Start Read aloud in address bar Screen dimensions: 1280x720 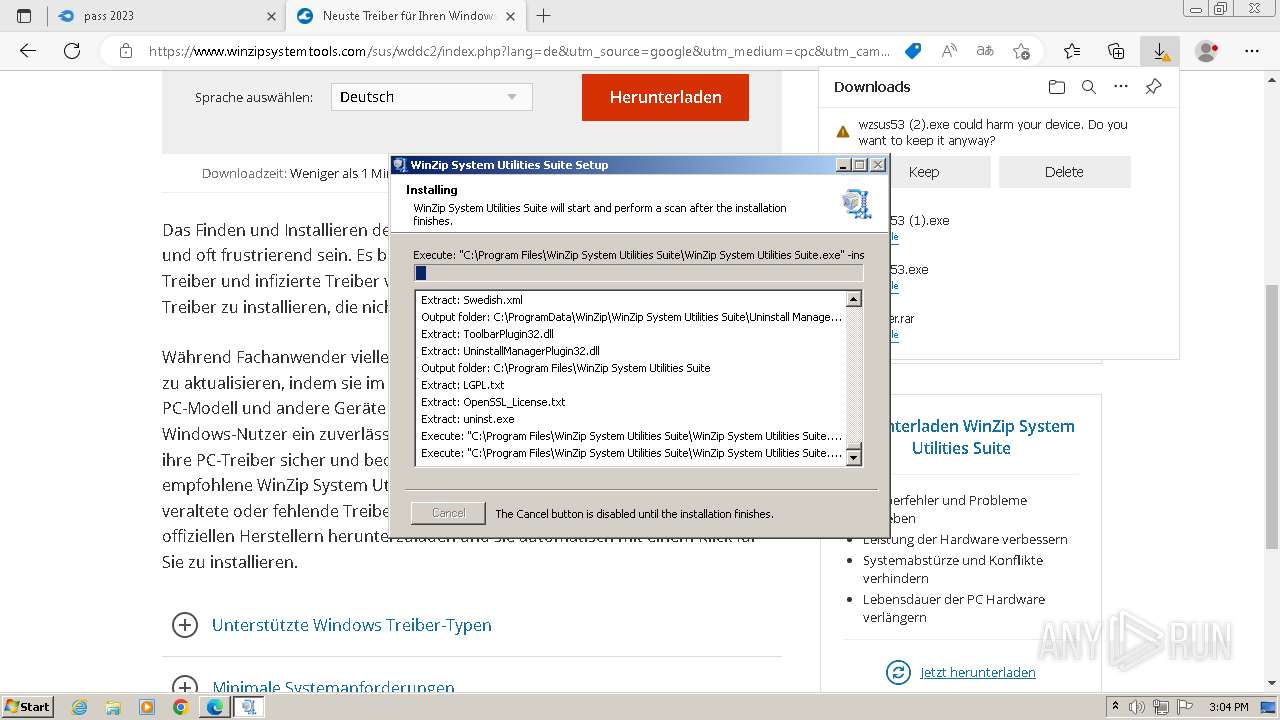click(949, 51)
